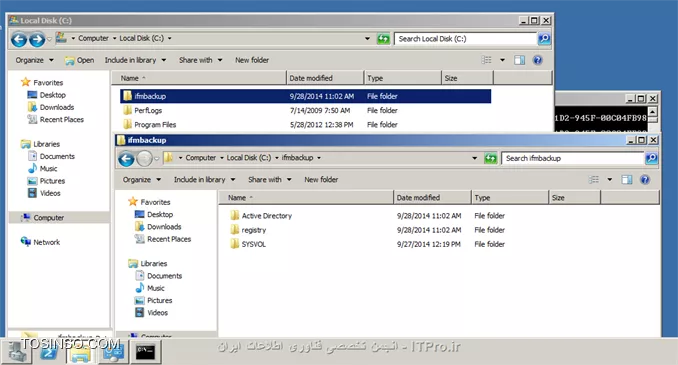Image resolution: width=678 pixels, height=365 pixels.
Task: Open Videos library in Local Disk window
Action: tap(44, 193)
